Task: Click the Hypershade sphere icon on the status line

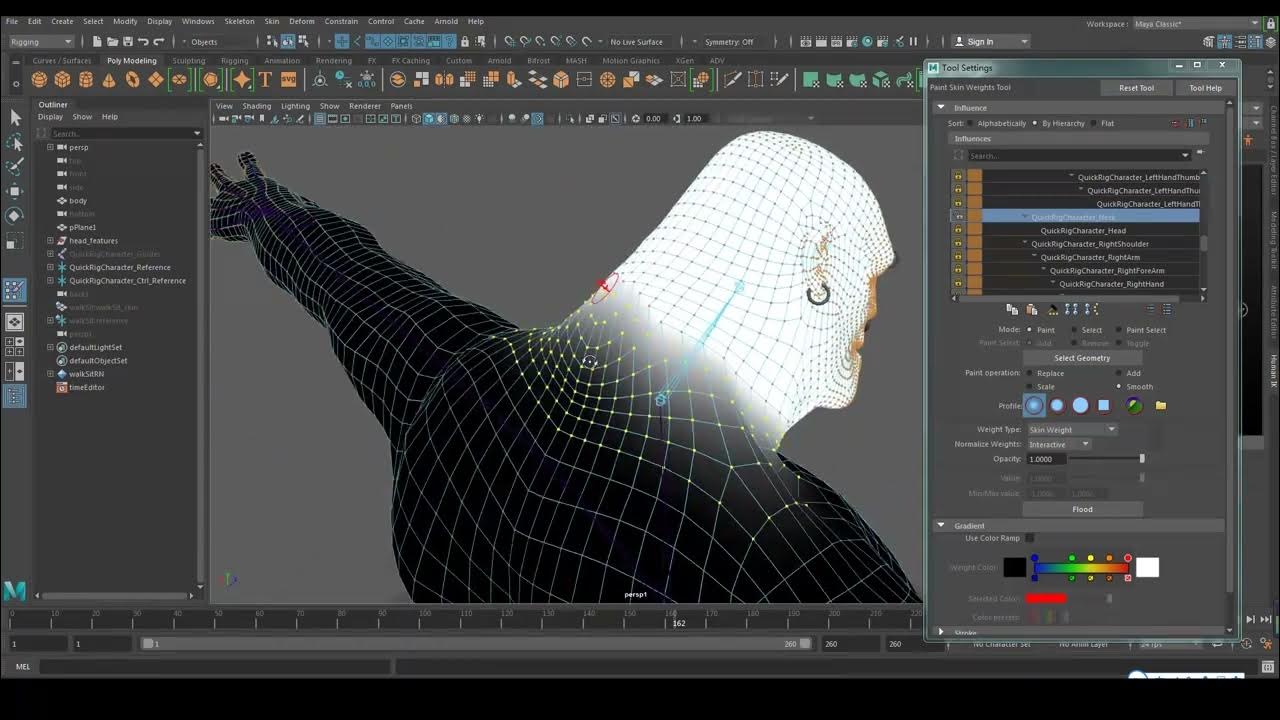Action: point(867,42)
